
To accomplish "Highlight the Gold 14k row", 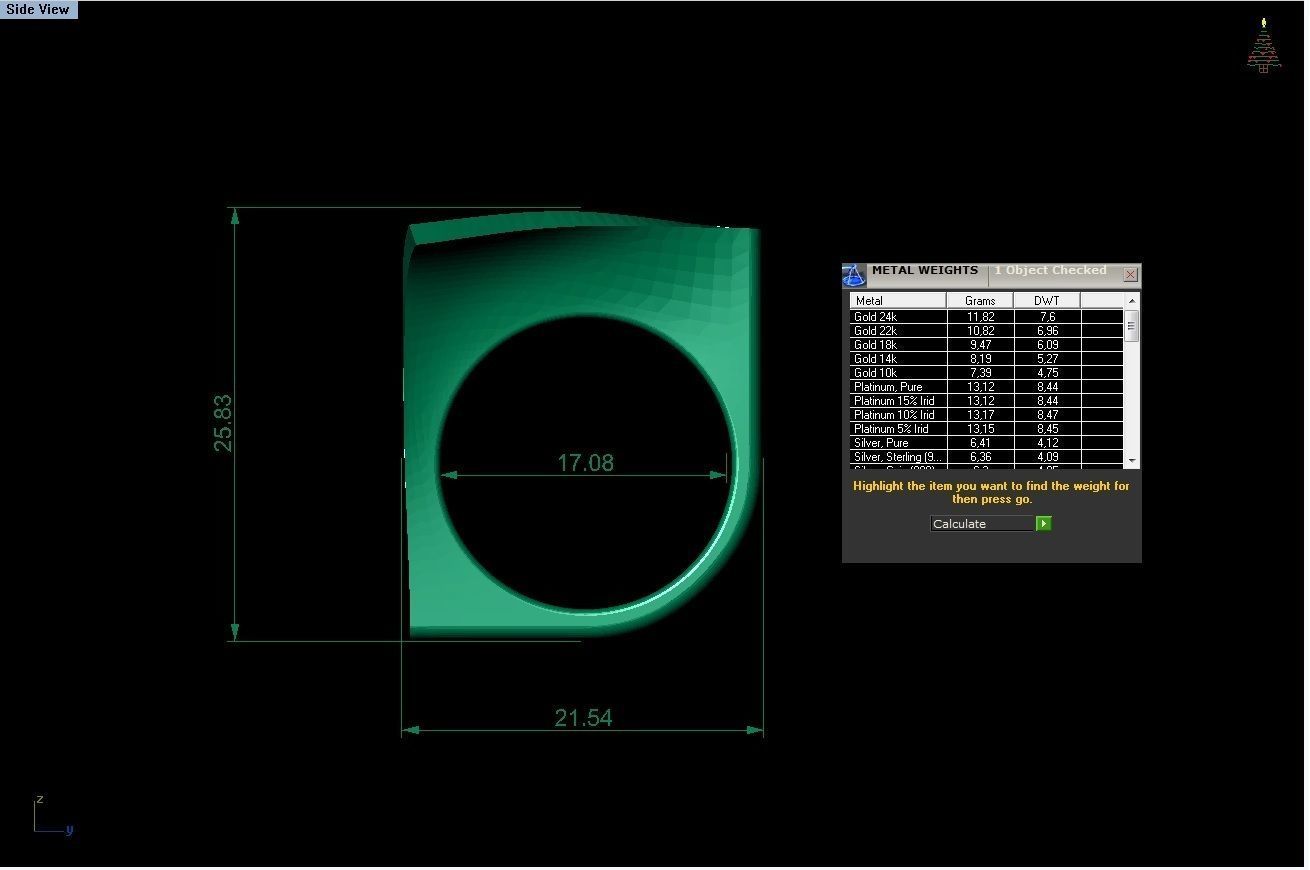I will (x=987, y=359).
